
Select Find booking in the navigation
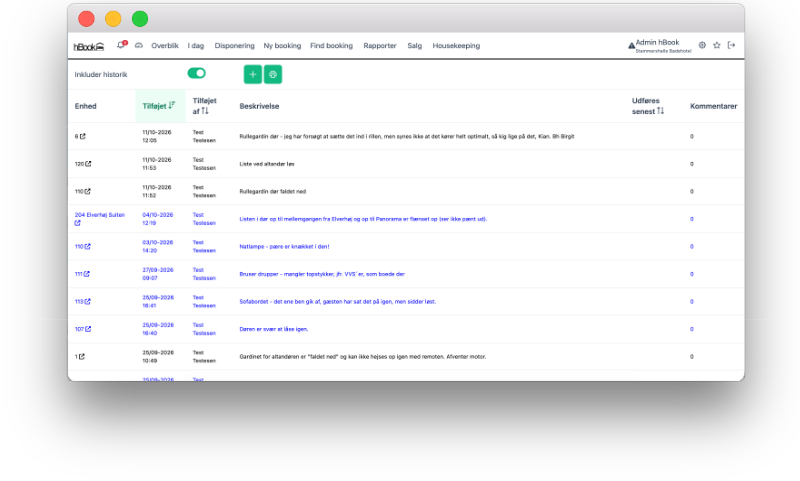tap(331, 45)
